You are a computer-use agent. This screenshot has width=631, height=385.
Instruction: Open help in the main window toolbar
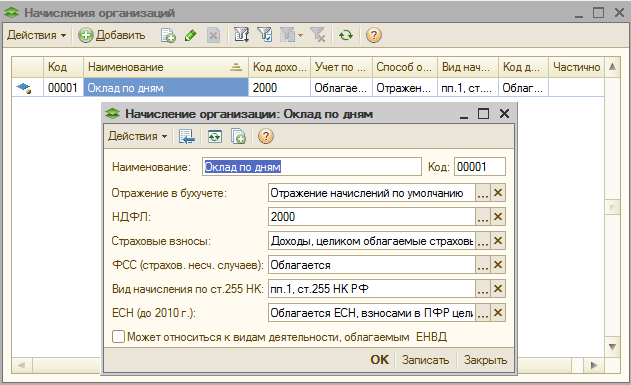click(x=373, y=35)
